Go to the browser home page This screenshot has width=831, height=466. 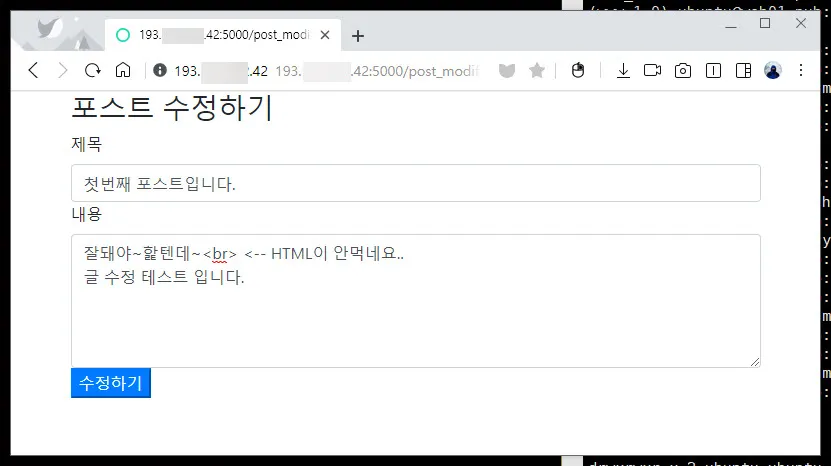click(x=123, y=70)
